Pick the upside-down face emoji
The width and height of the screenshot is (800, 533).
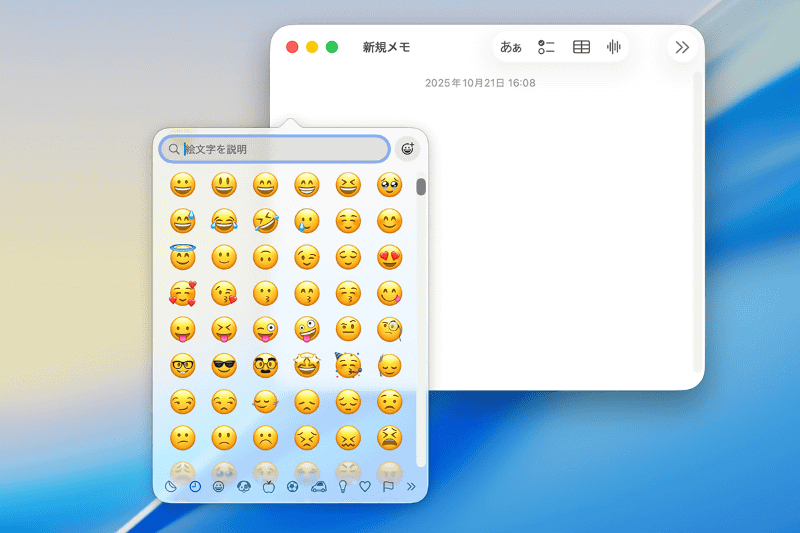click(265, 257)
